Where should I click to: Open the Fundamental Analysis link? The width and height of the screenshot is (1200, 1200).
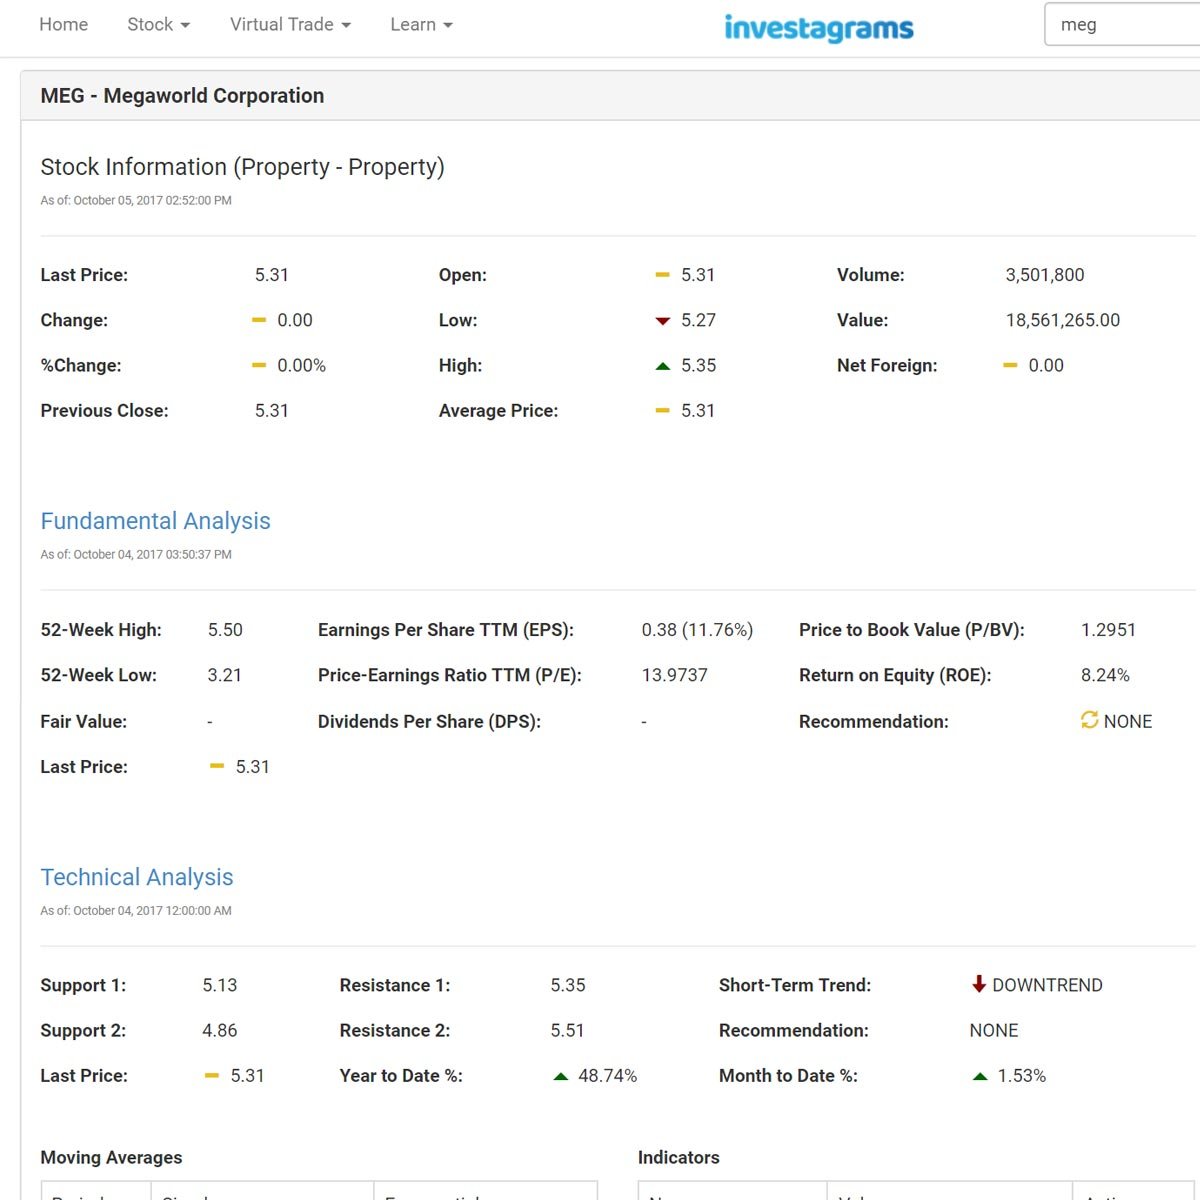155,521
